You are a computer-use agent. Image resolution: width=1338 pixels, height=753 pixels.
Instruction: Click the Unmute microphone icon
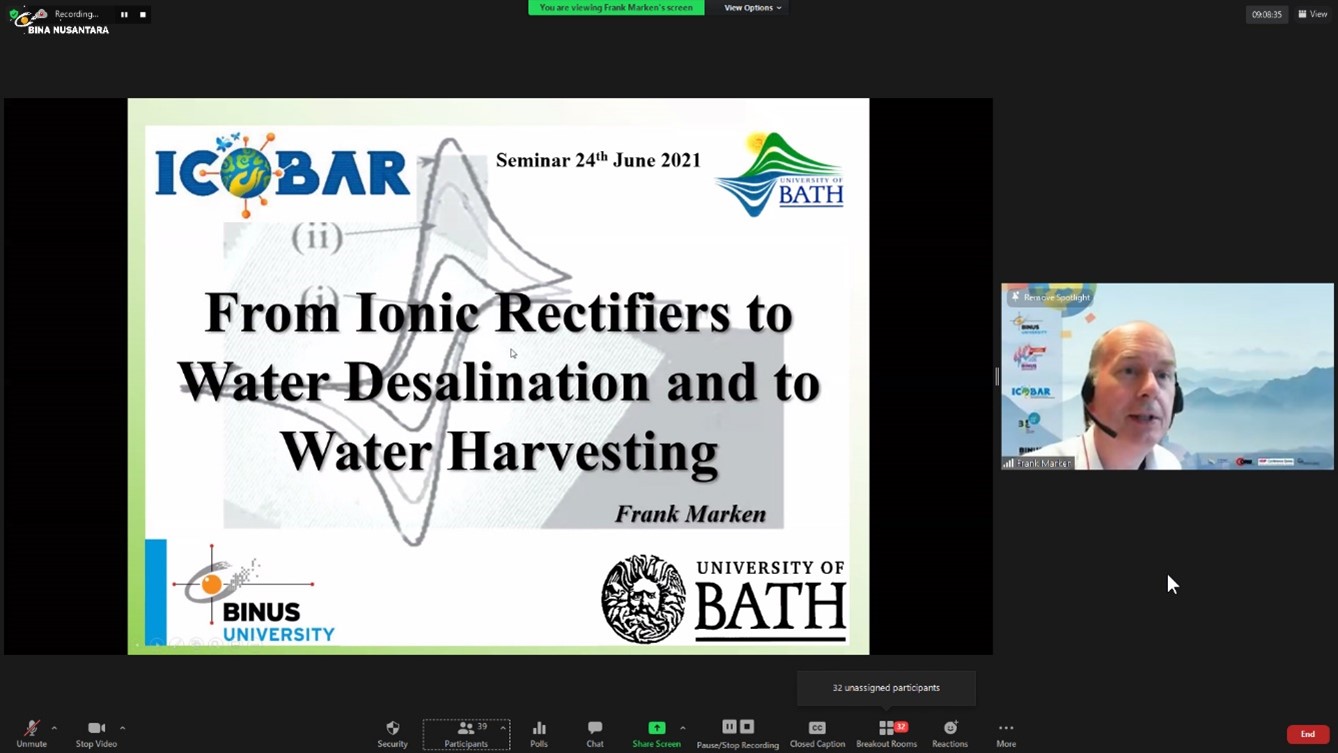point(31,728)
